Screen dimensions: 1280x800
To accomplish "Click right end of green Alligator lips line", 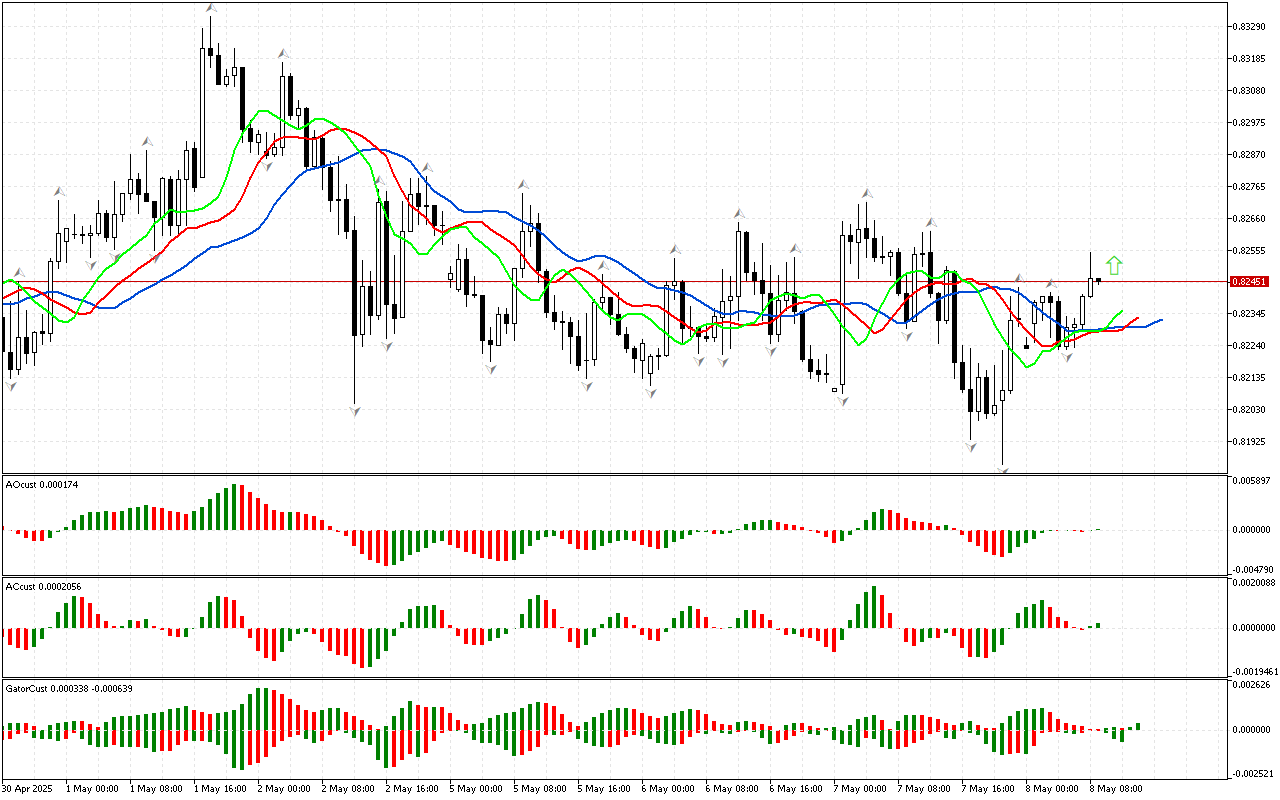I will pyautogui.click(x=1122, y=311).
